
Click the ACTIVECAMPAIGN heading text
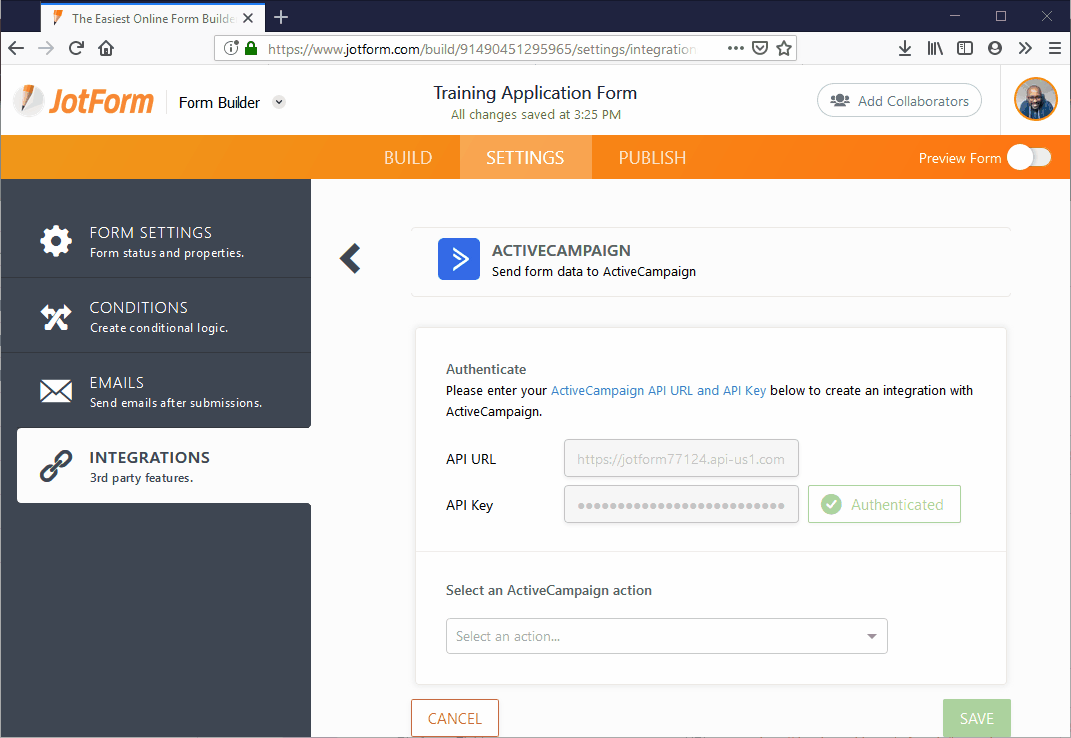tap(561, 250)
